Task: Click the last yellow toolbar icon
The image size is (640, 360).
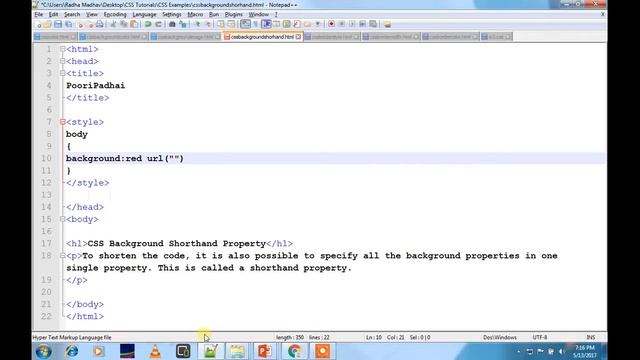Action: (x=387, y=24)
